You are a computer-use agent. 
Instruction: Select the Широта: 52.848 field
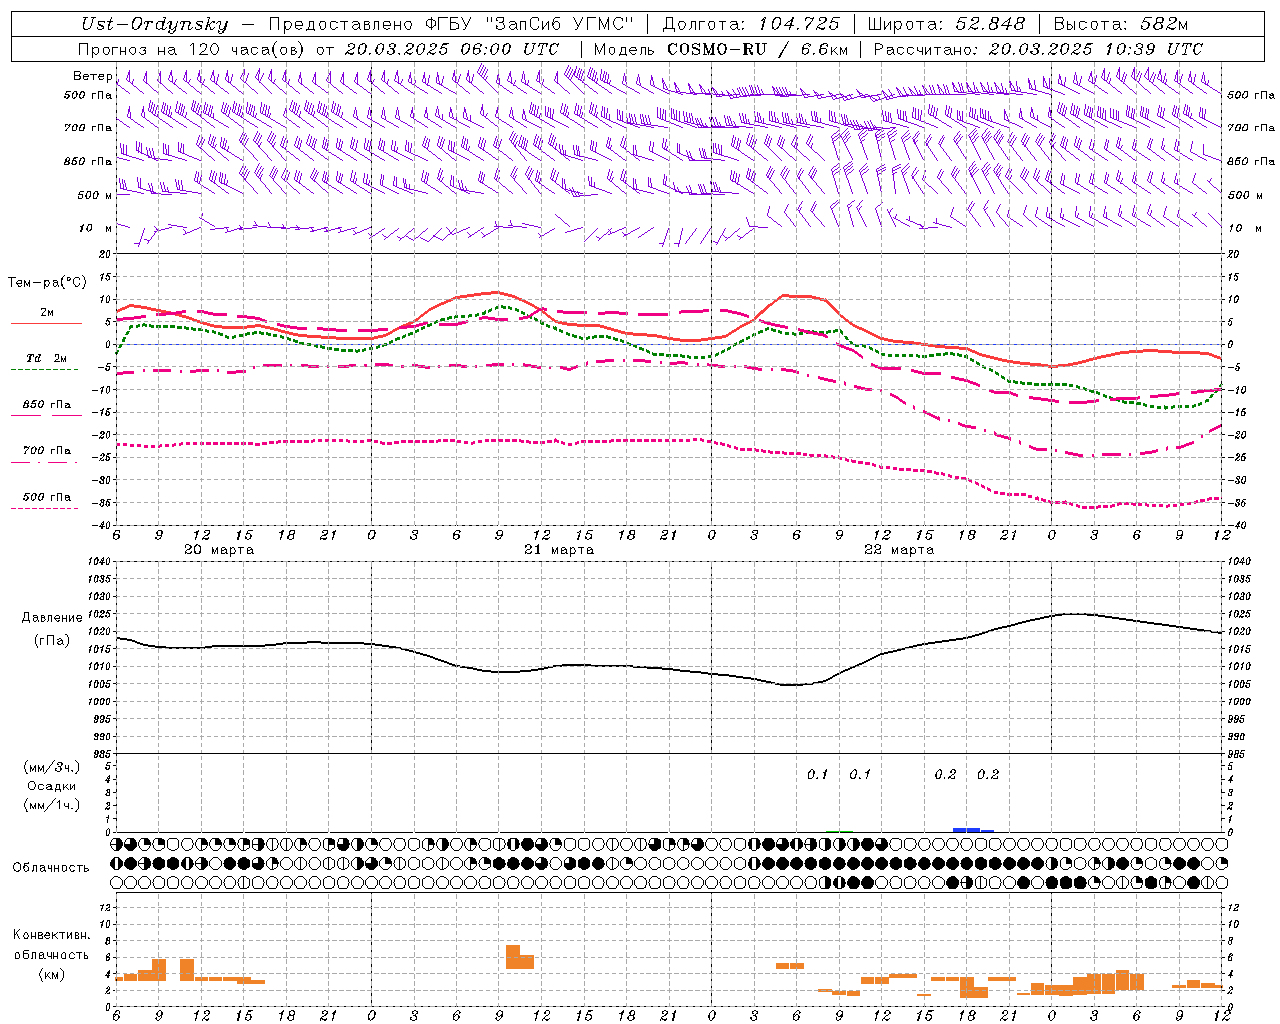coord(946,25)
